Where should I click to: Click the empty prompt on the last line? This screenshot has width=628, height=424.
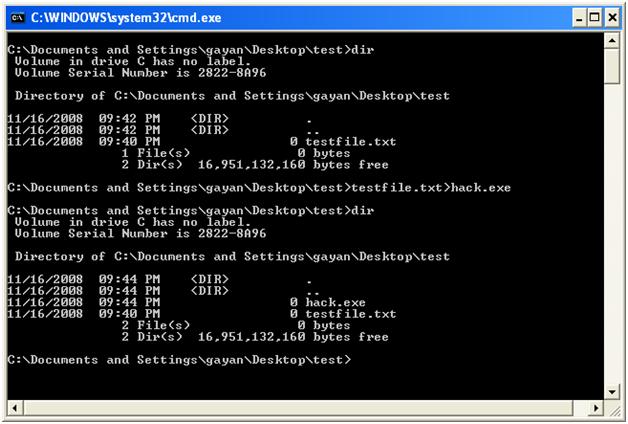pos(178,358)
